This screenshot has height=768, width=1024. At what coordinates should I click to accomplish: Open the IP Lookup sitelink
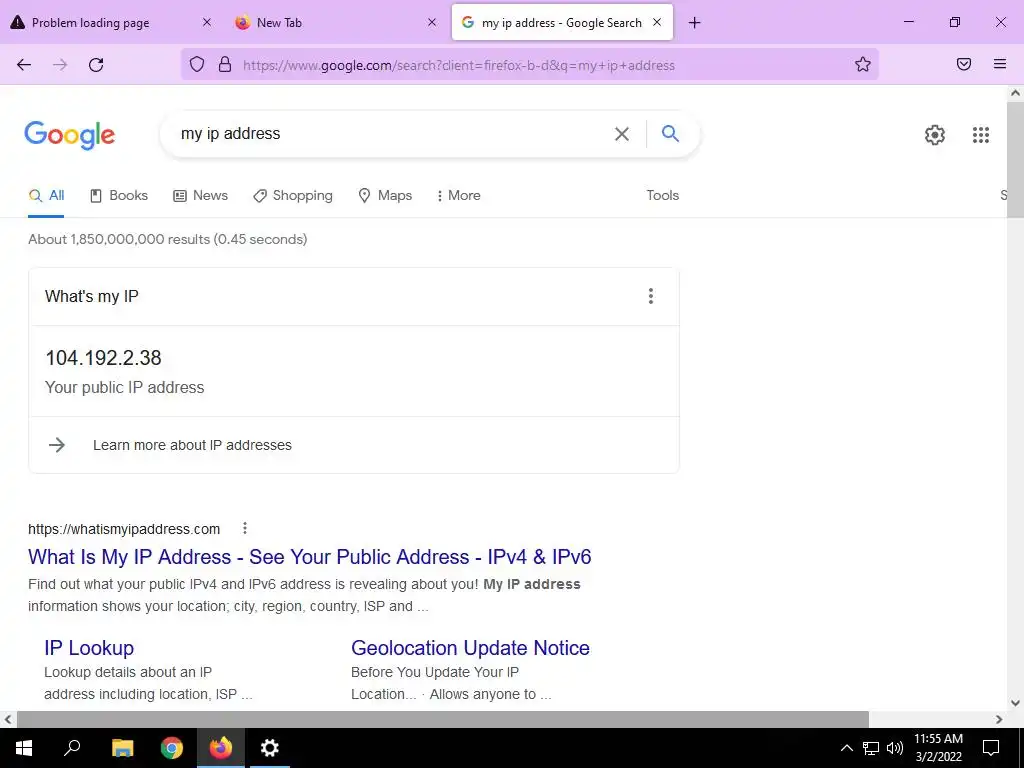click(89, 647)
